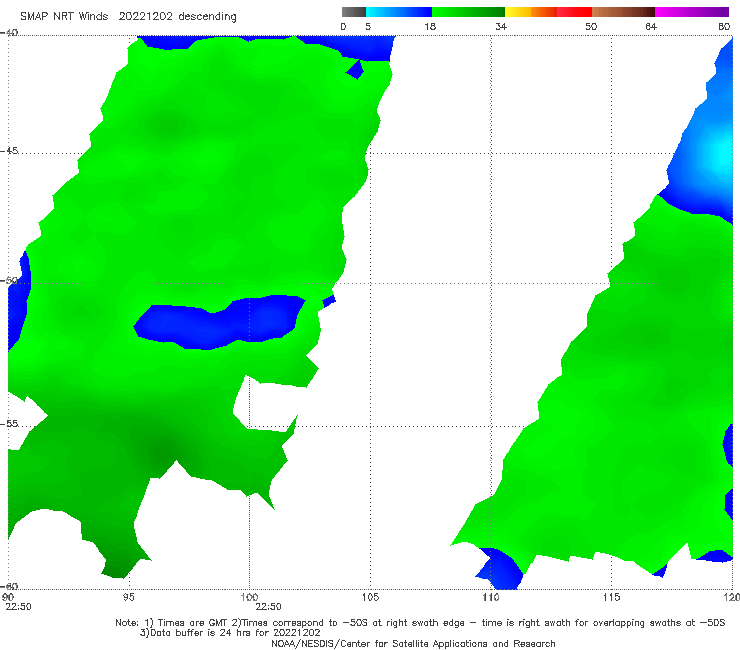Screen dimensions: 740x650
Task: Click the '110' longitude axis label
Action: point(491,597)
